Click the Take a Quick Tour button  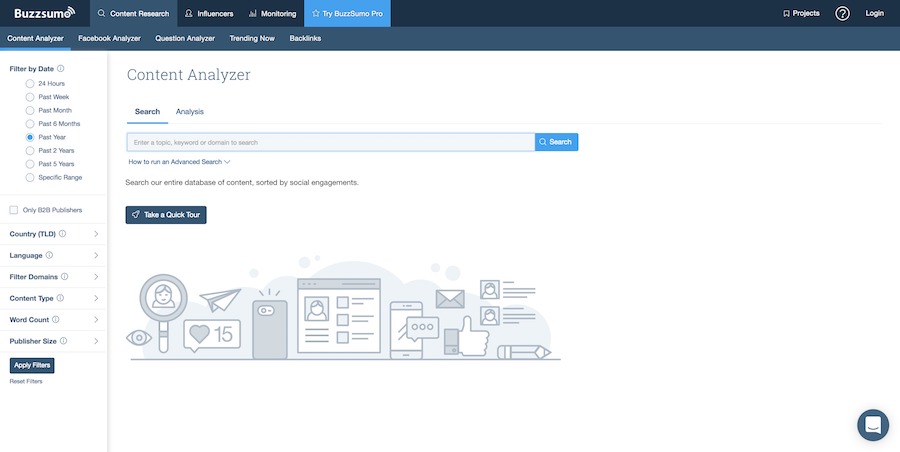[166, 215]
